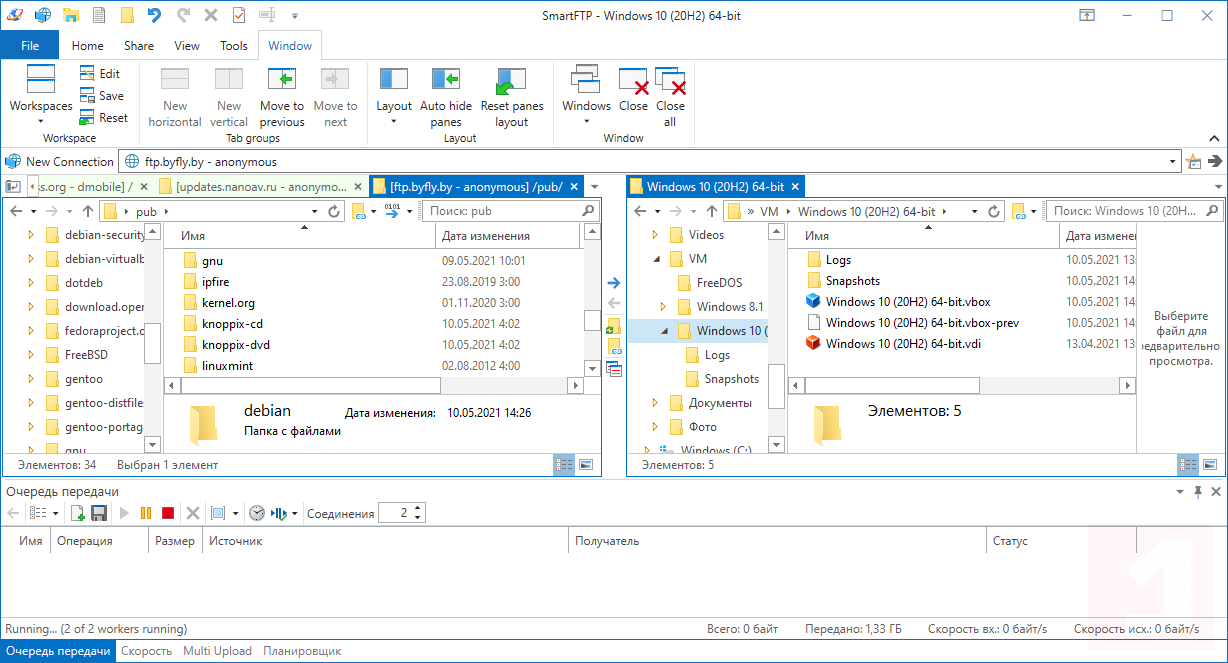This screenshot has height=663, width=1228.
Task: Click the local search field for Windows 10 folder
Action: (1133, 211)
